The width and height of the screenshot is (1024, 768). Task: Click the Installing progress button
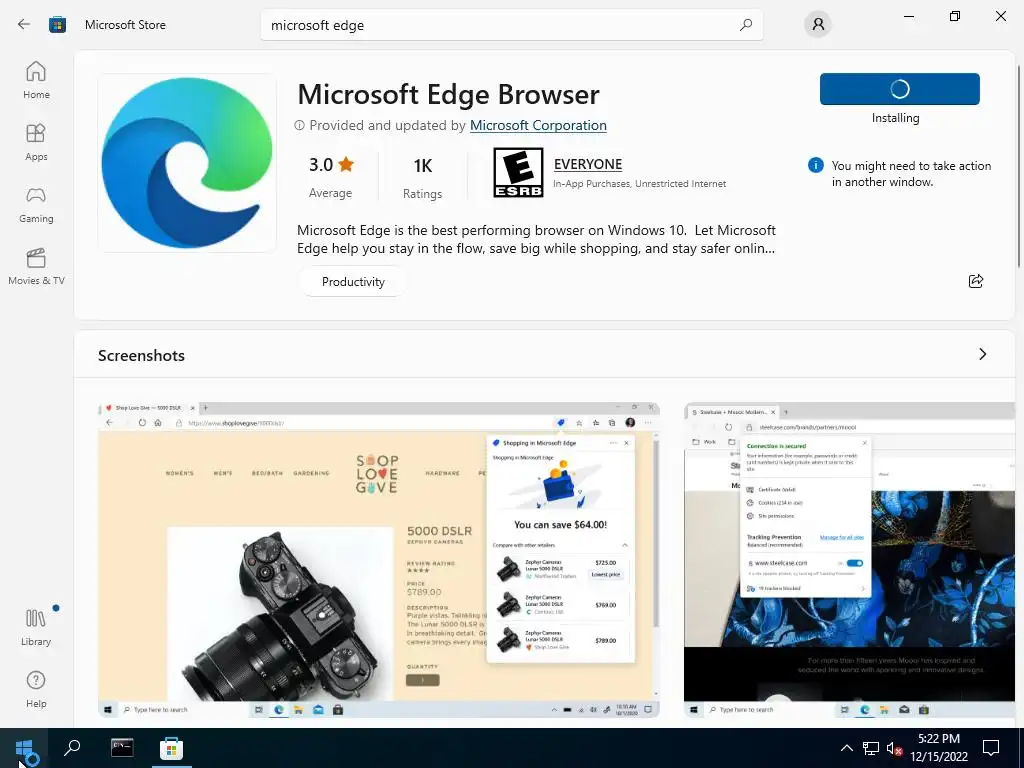coord(899,89)
